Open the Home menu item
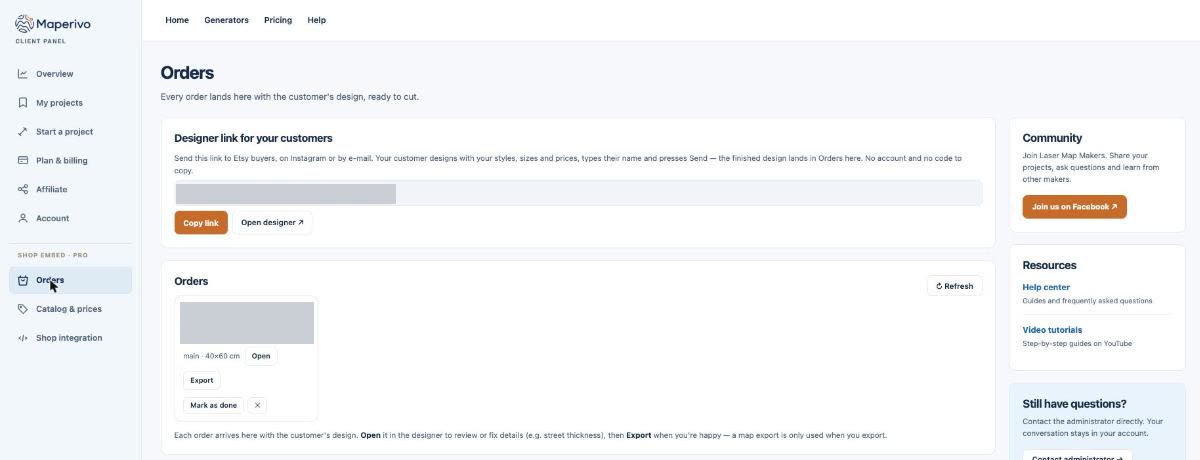Screen dimensions: 1200x460 pos(177,20)
